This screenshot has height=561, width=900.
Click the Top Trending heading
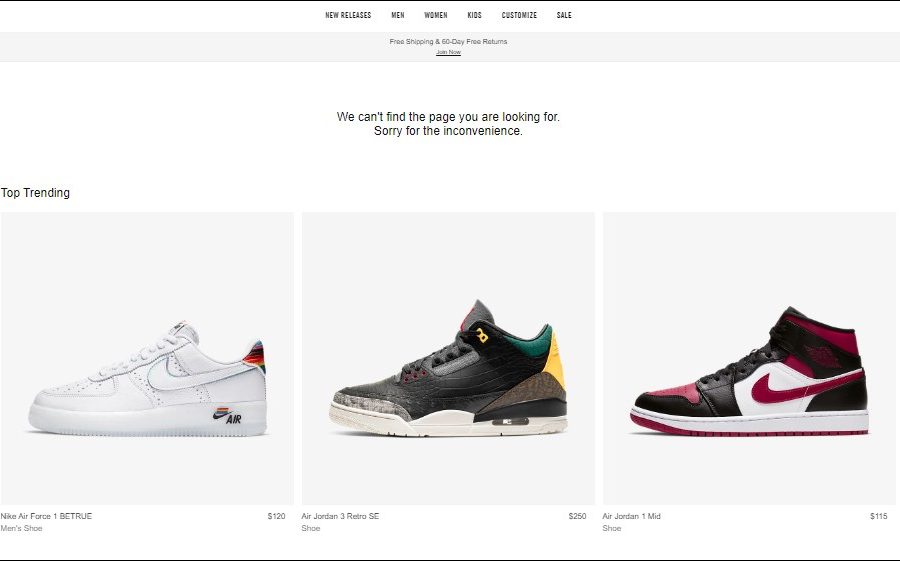(35, 193)
